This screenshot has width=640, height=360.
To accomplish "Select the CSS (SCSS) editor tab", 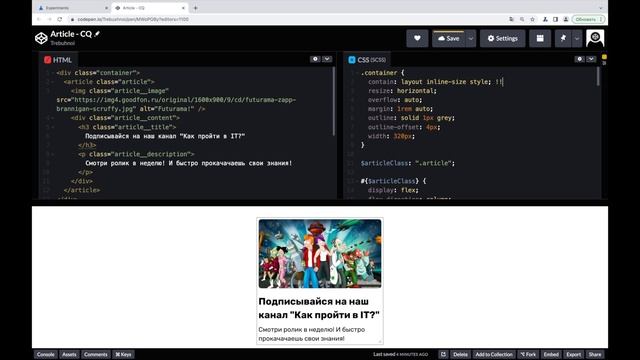I will coord(367,60).
